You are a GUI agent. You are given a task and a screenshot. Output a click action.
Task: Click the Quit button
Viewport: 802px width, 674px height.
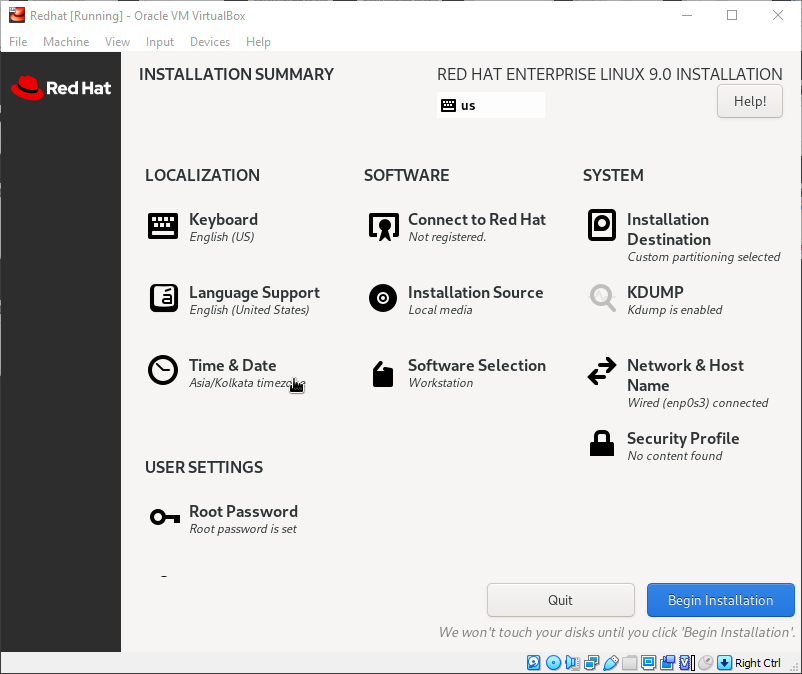coord(561,600)
